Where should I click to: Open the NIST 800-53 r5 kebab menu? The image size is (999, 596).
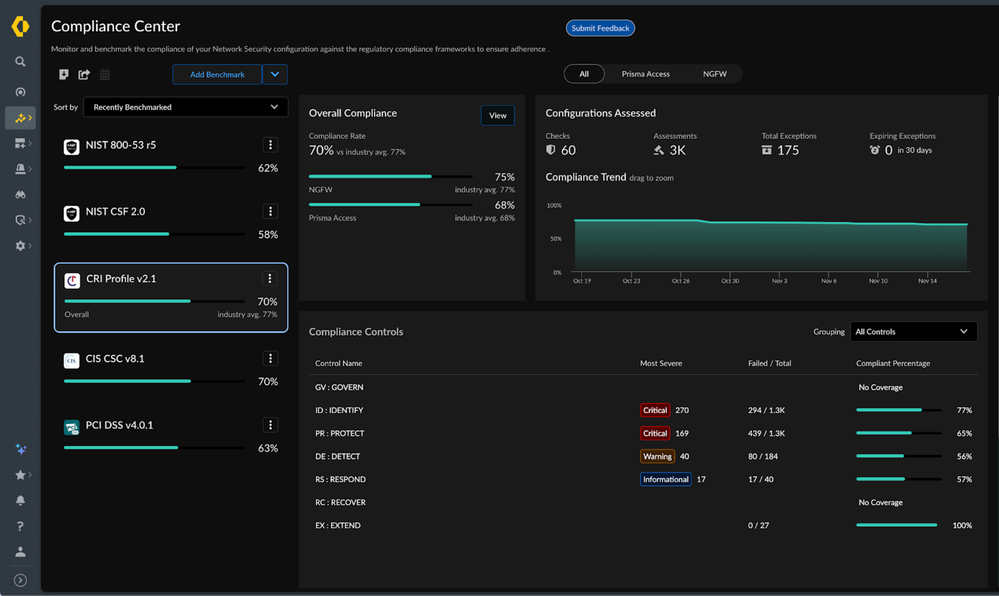270,144
